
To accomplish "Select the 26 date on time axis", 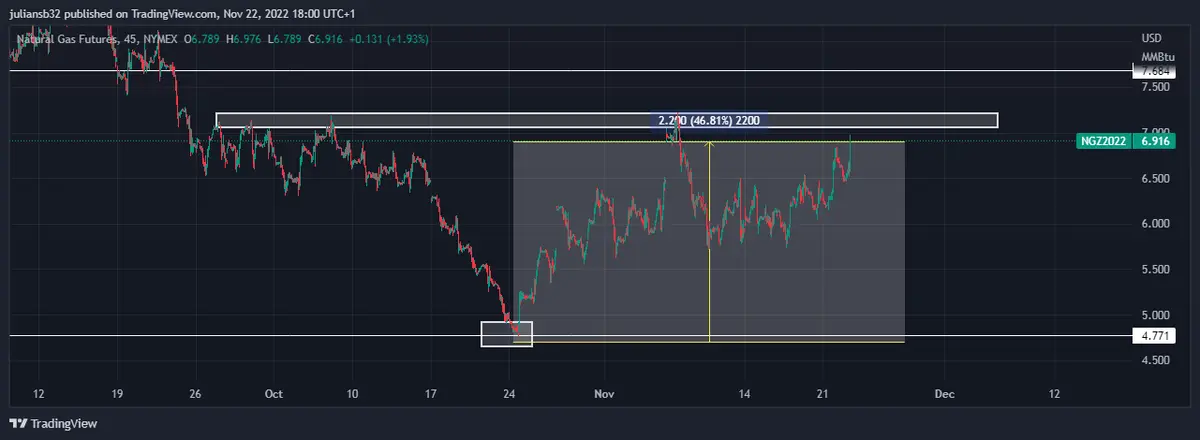I will coord(195,394).
